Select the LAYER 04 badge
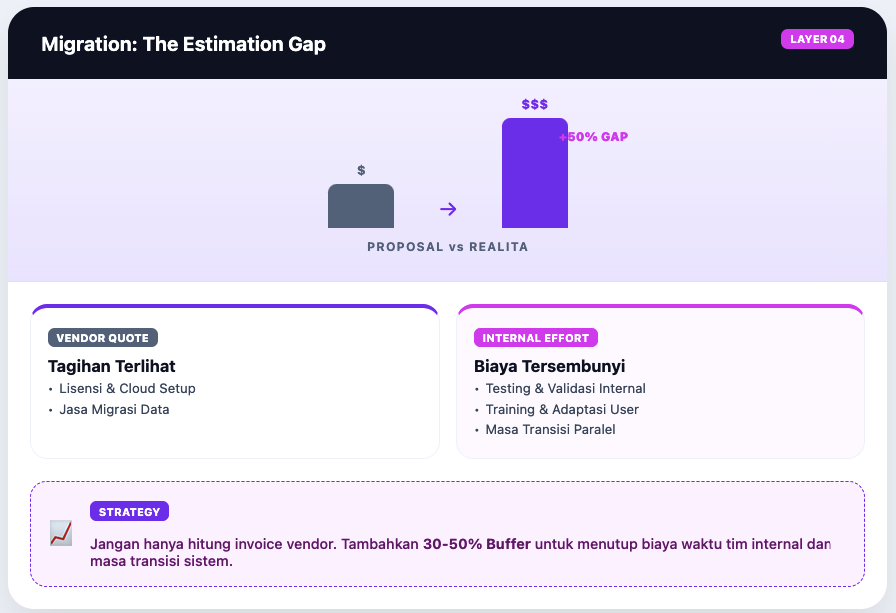This screenshot has width=896, height=613. click(x=817, y=39)
